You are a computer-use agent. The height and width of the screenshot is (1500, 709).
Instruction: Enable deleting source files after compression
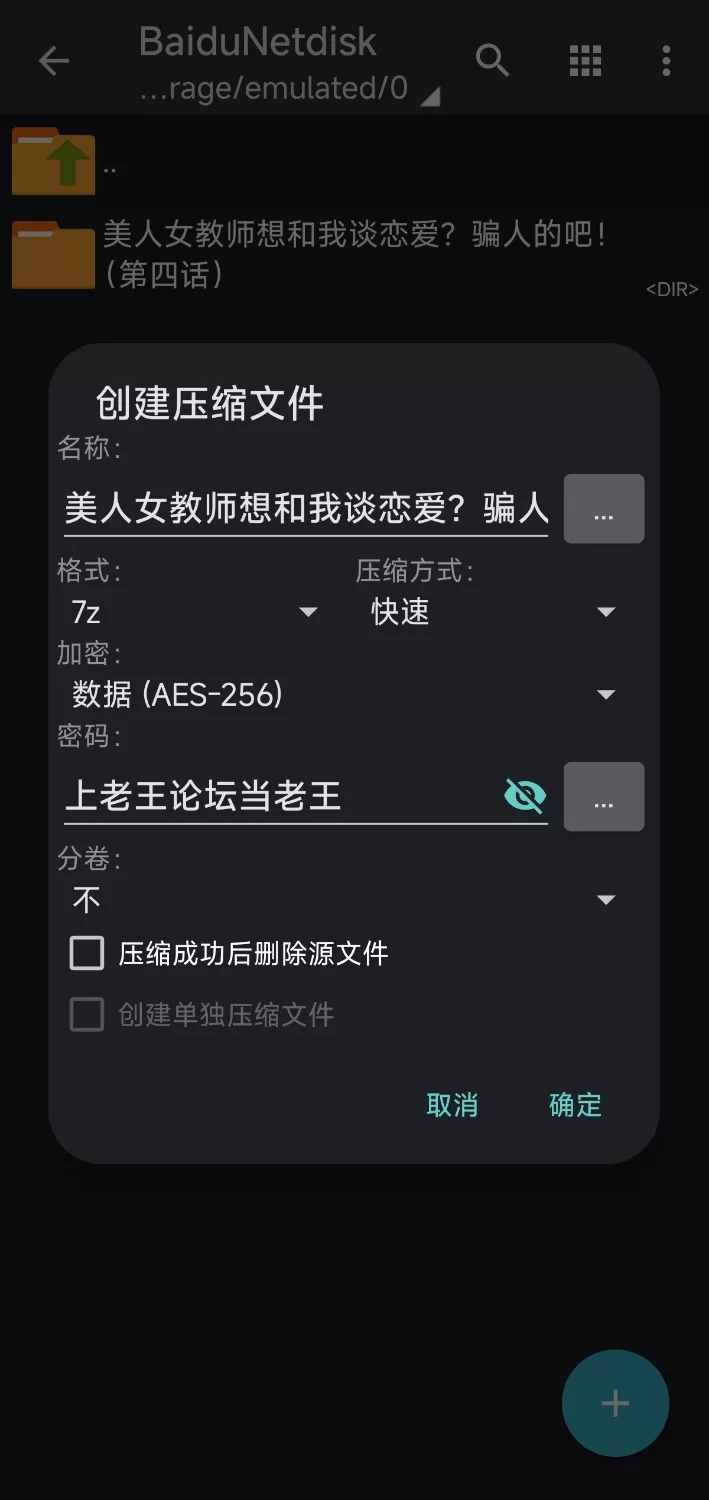(x=86, y=953)
